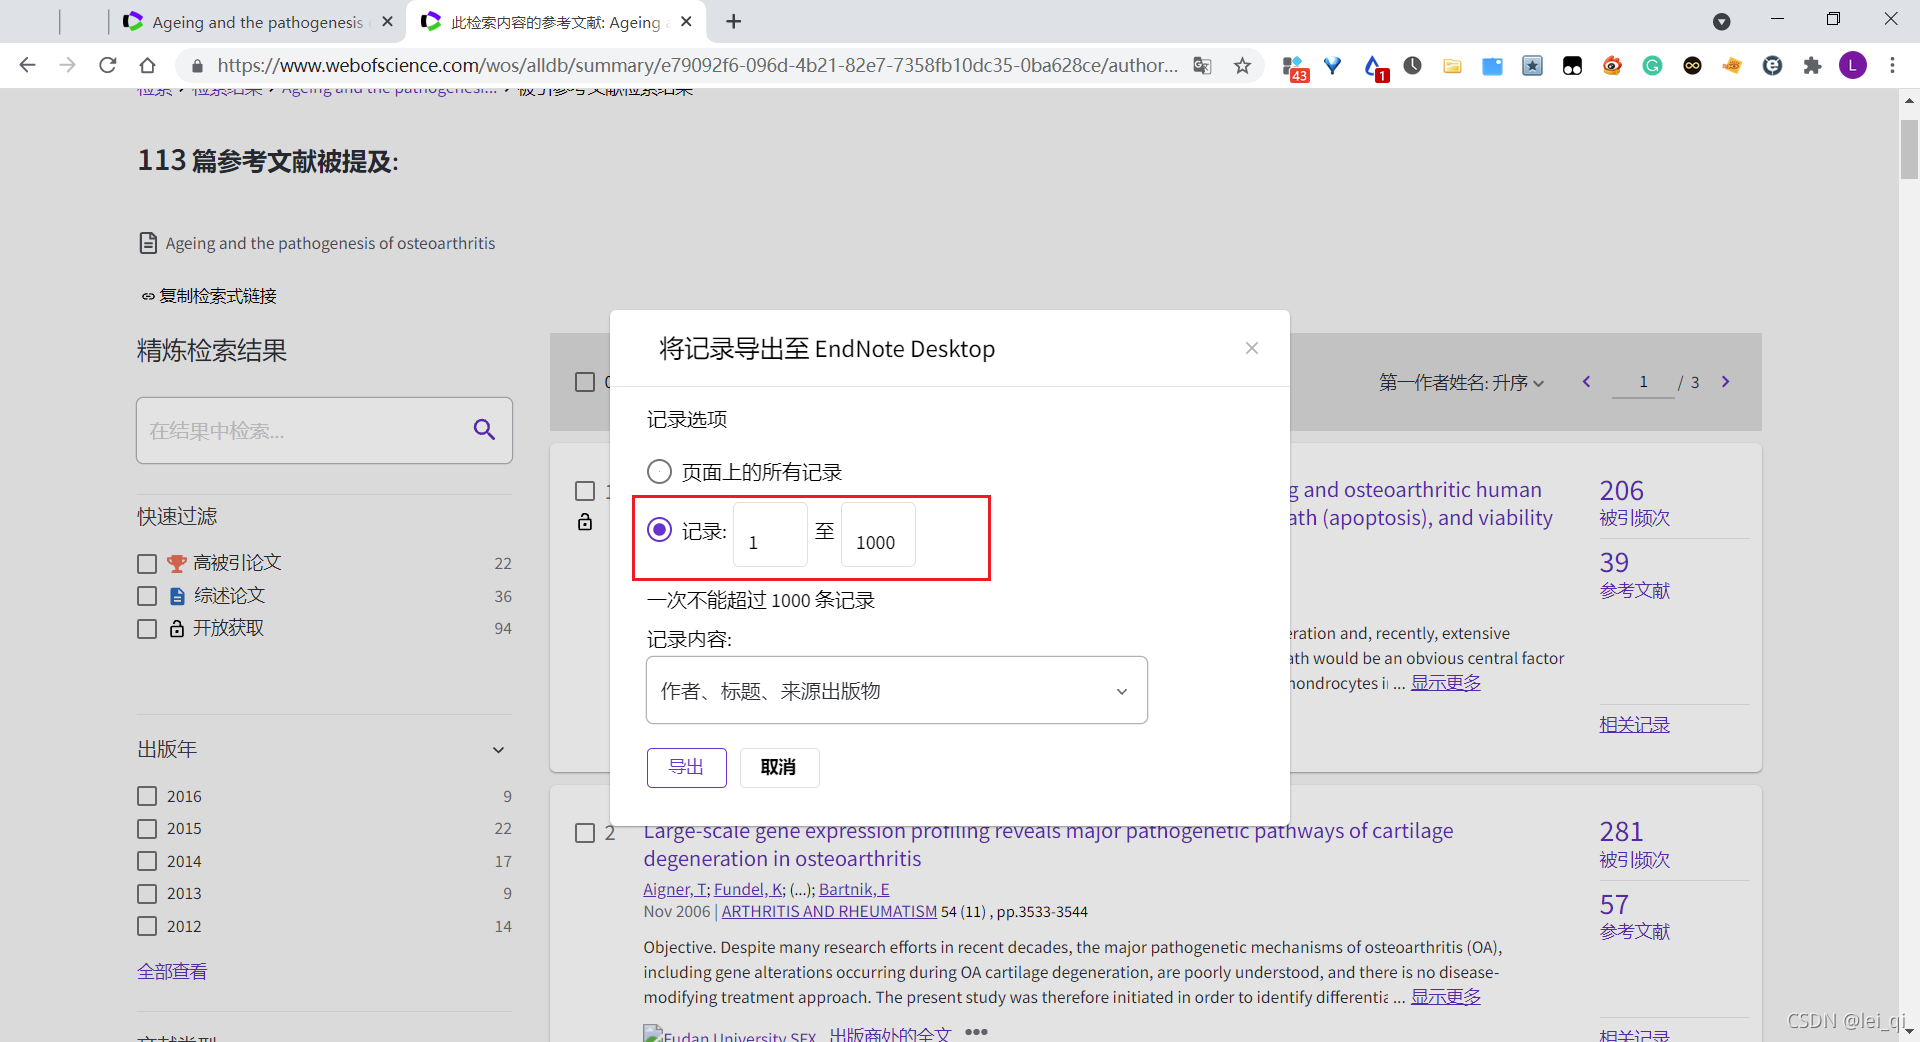Check the 2015 publication year filter
Image resolution: width=1920 pixels, height=1042 pixels.
click(x=147, y=829)
